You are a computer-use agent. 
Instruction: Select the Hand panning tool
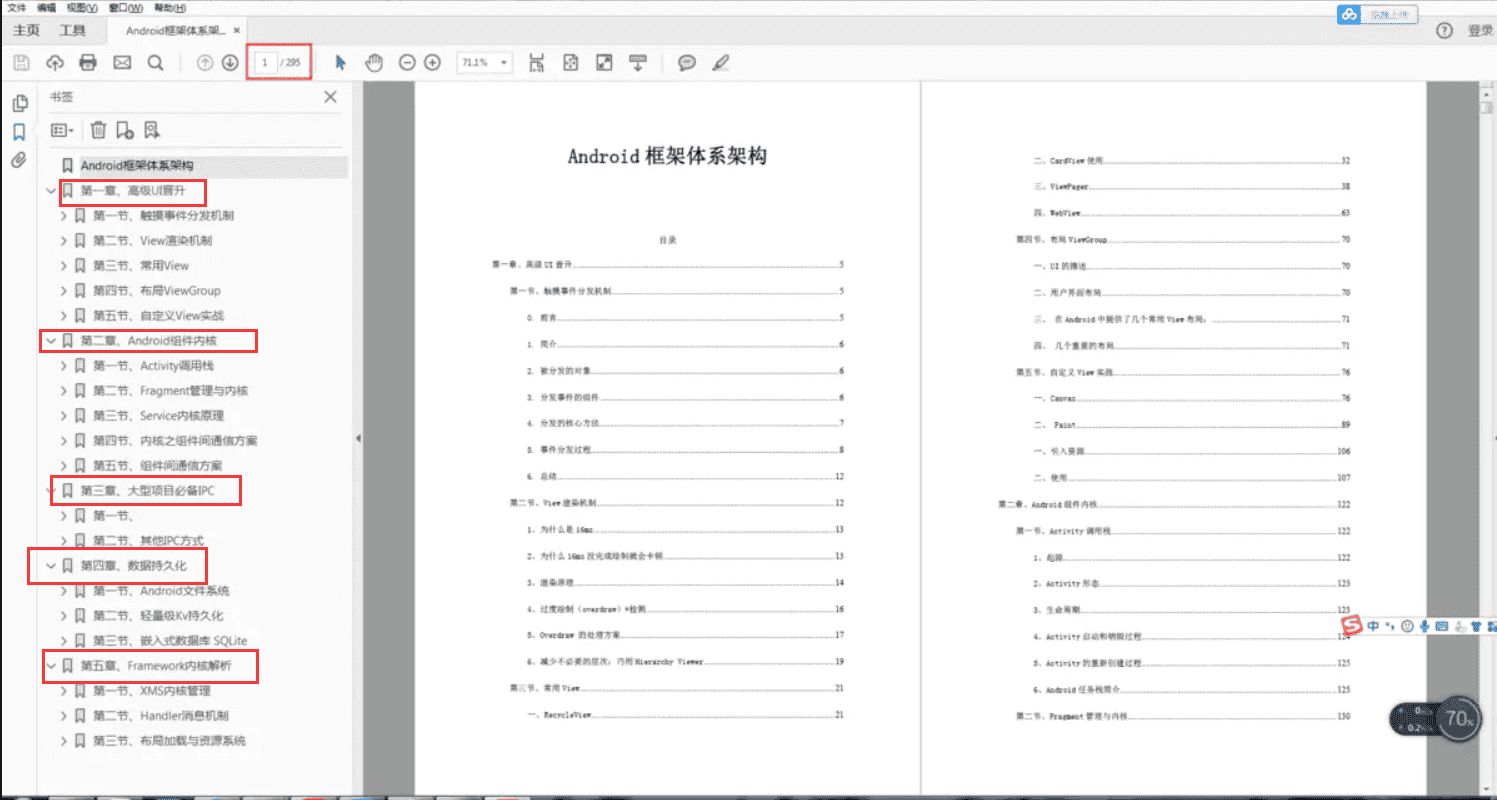pos(373,62)
